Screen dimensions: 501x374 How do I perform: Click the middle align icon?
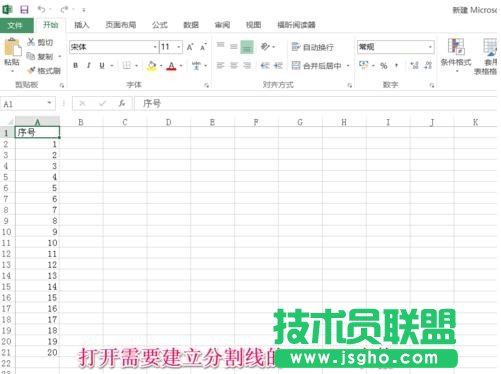tap(234, 46)
